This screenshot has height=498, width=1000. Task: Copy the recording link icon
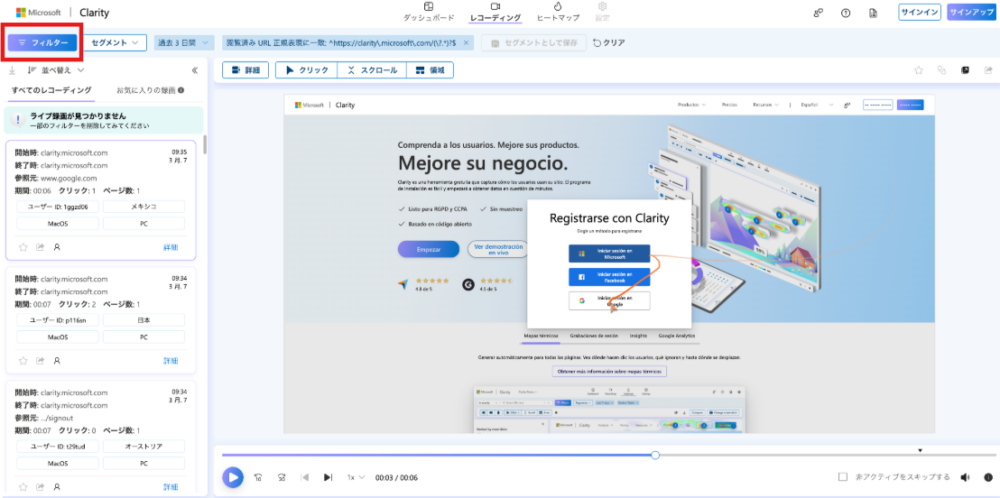(941, 70)
